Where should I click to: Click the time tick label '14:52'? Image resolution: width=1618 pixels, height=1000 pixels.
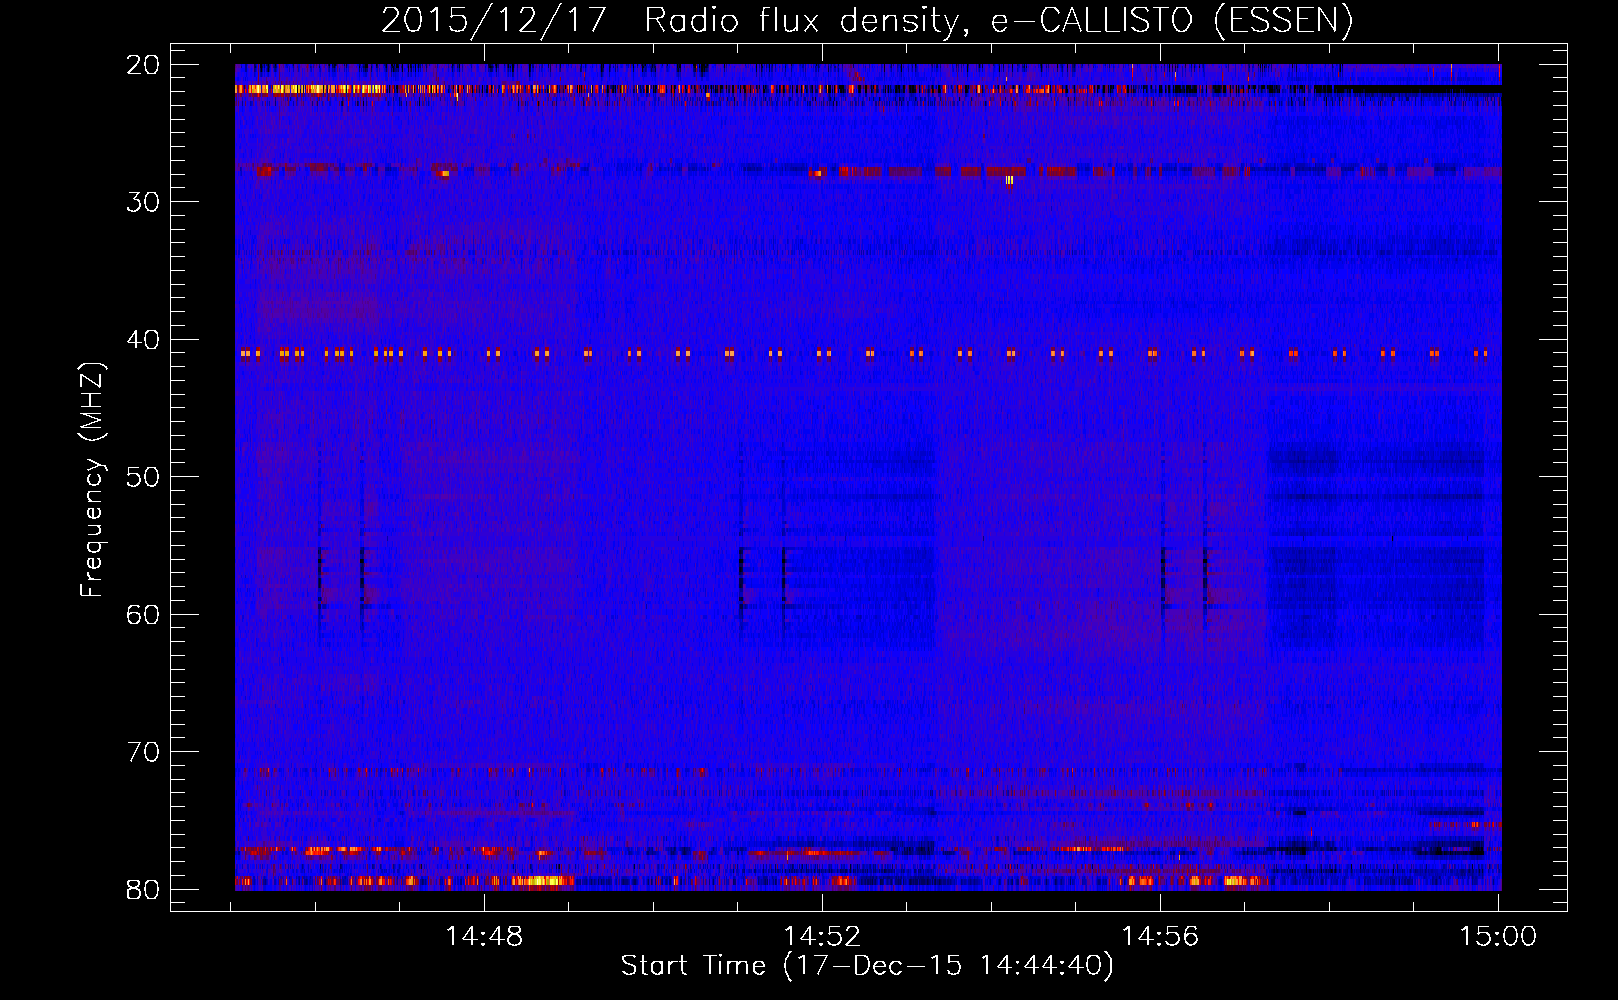(822, 937)
